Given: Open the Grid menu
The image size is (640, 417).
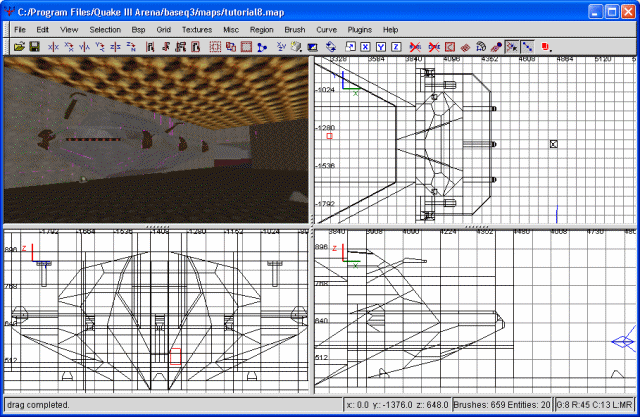Looking at the screenshot, I should (x=163, y=29).
